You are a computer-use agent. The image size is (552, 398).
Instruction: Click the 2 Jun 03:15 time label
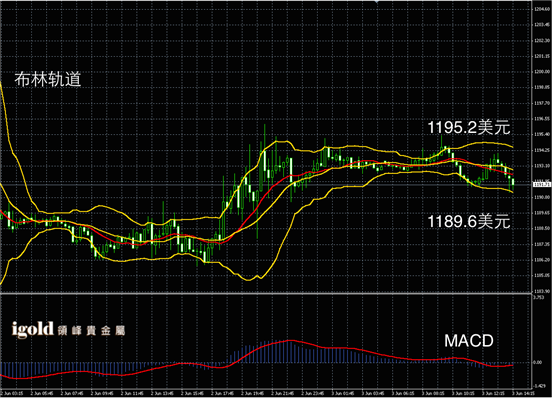tap(12, 393)
